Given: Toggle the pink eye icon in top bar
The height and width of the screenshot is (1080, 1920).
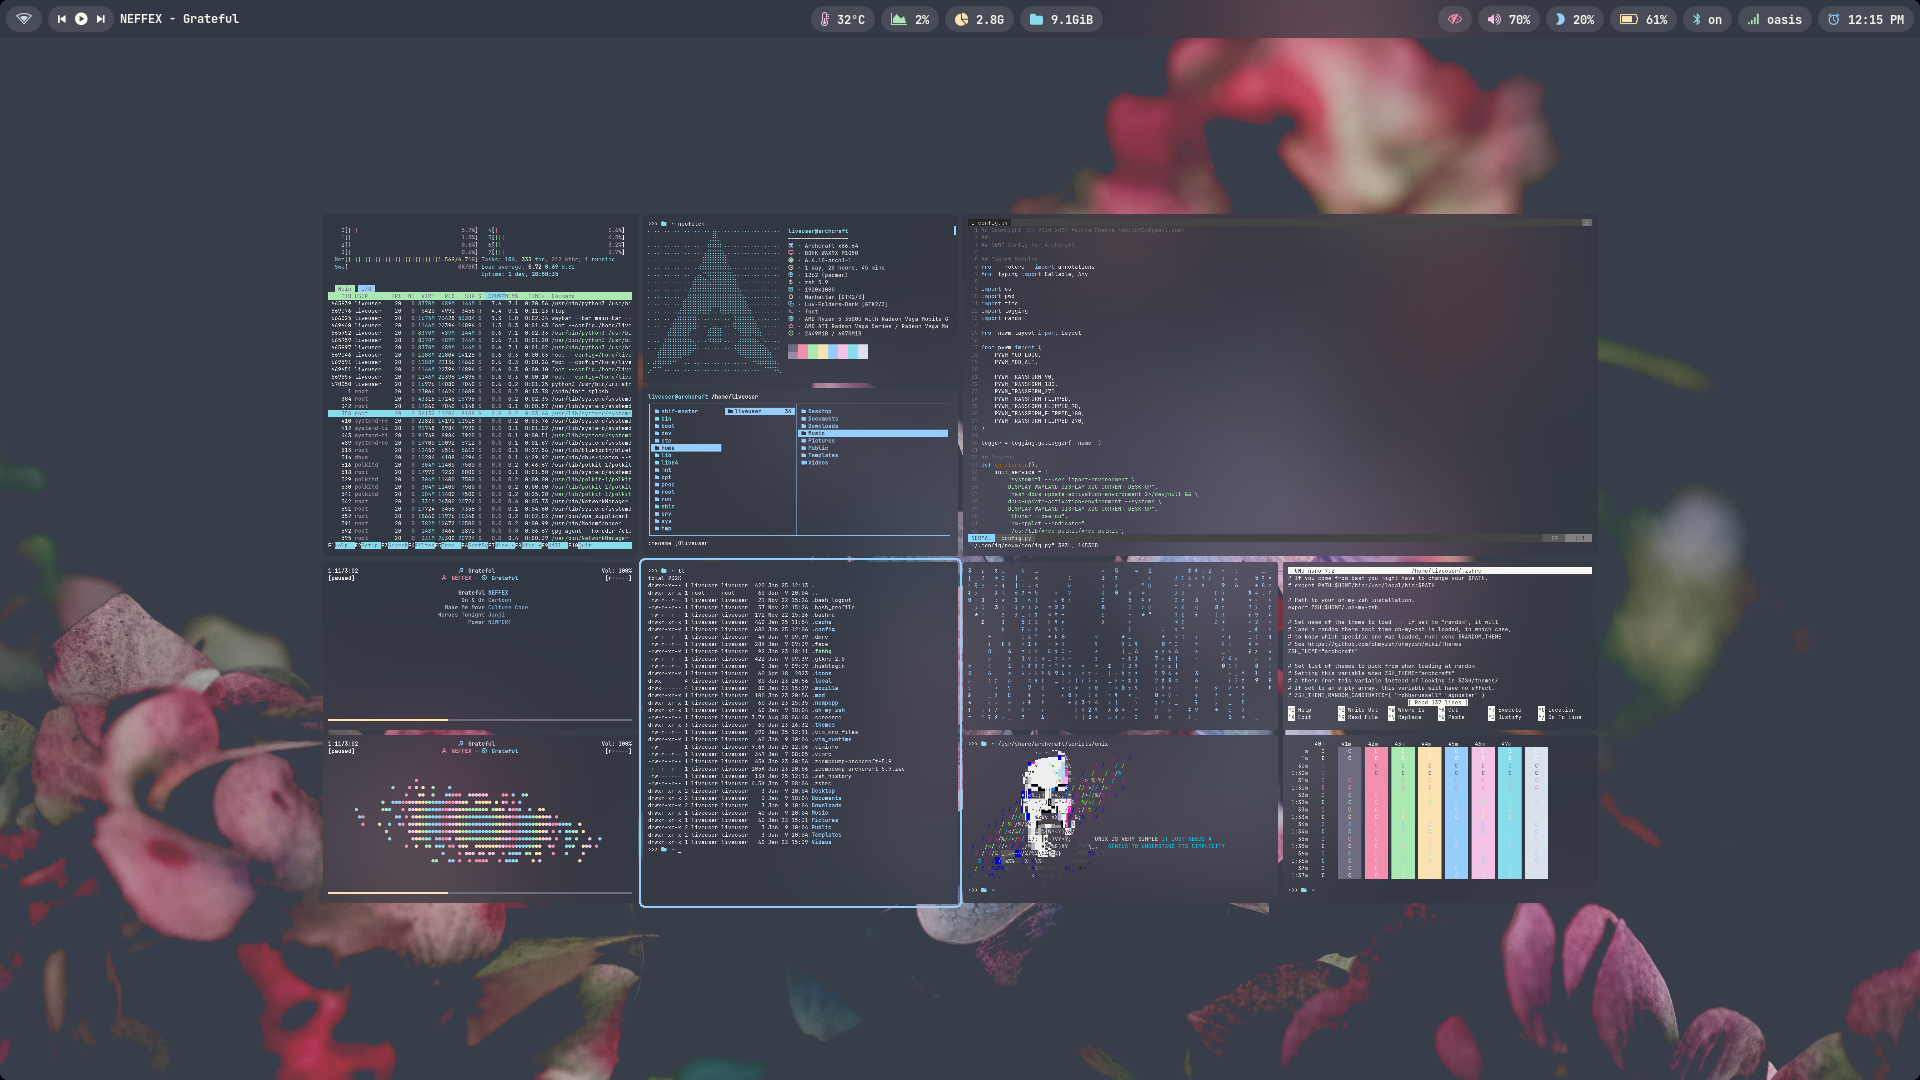Looking at the screenshot, I should [1455, 19].
